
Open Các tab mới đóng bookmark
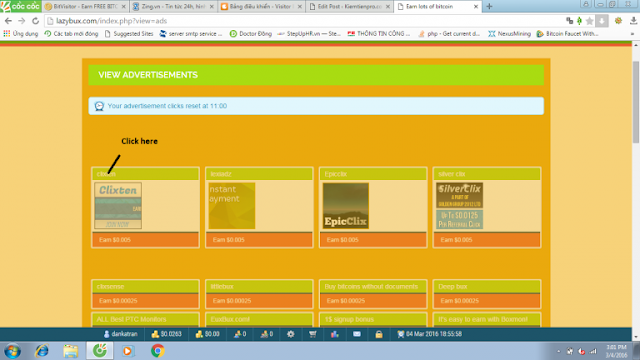tap(71, 34)
